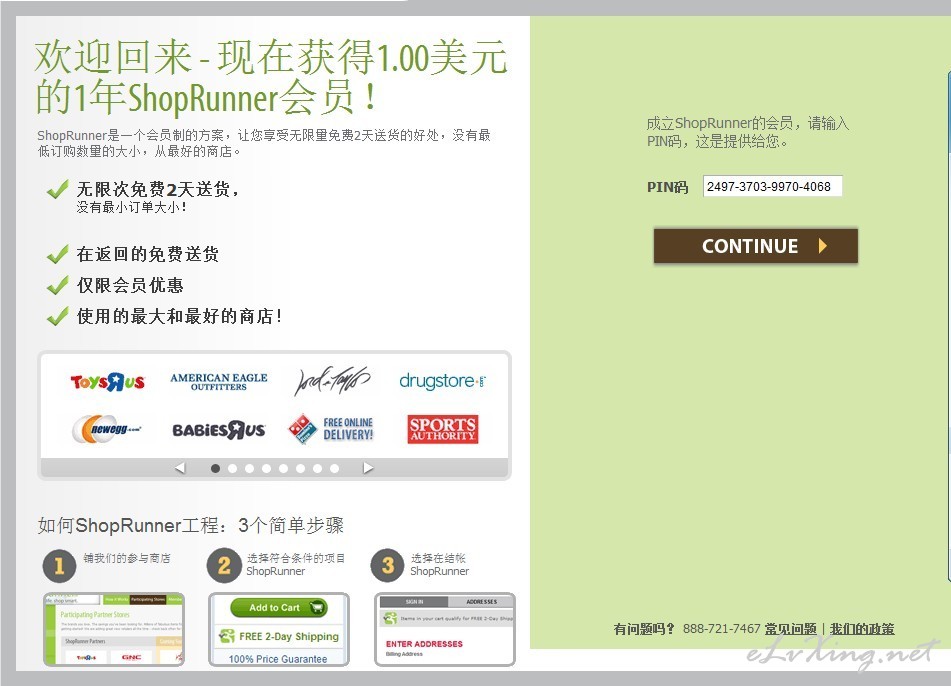Select the eighth carousel page dot

(334, 468)
